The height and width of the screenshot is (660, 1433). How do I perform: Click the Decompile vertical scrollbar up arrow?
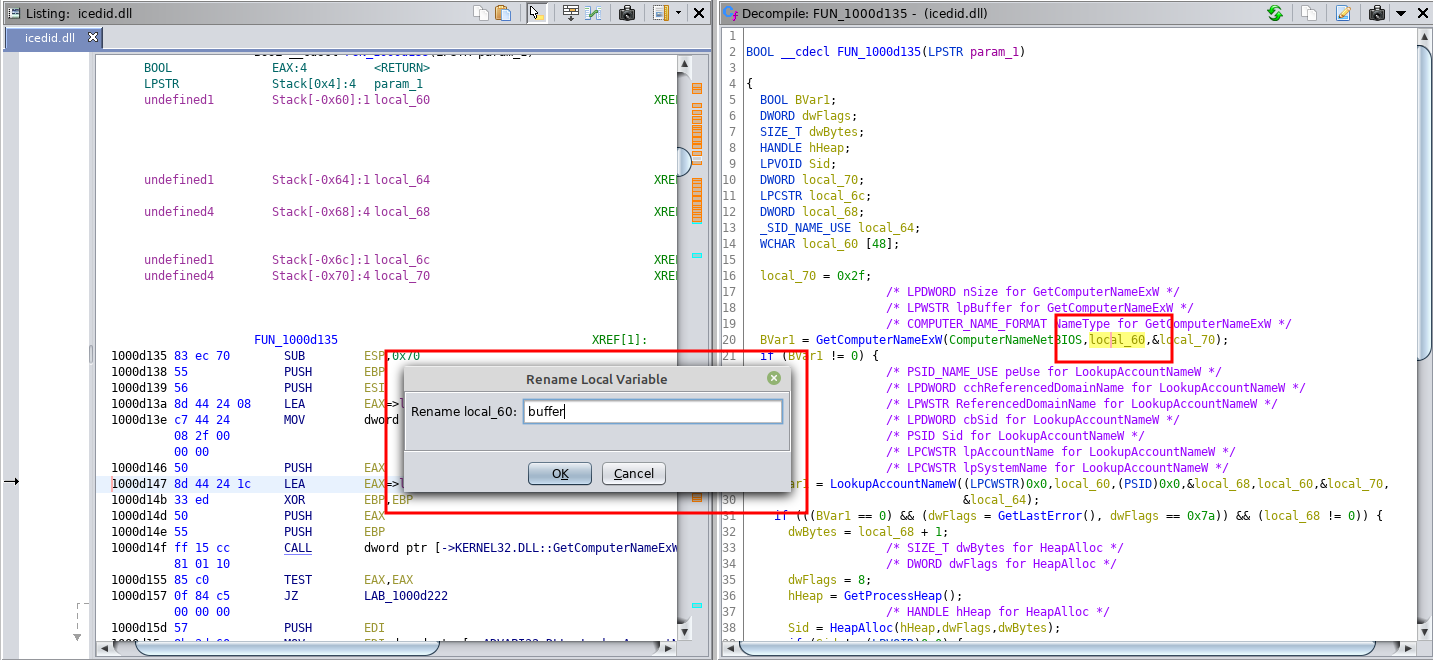1424,36
